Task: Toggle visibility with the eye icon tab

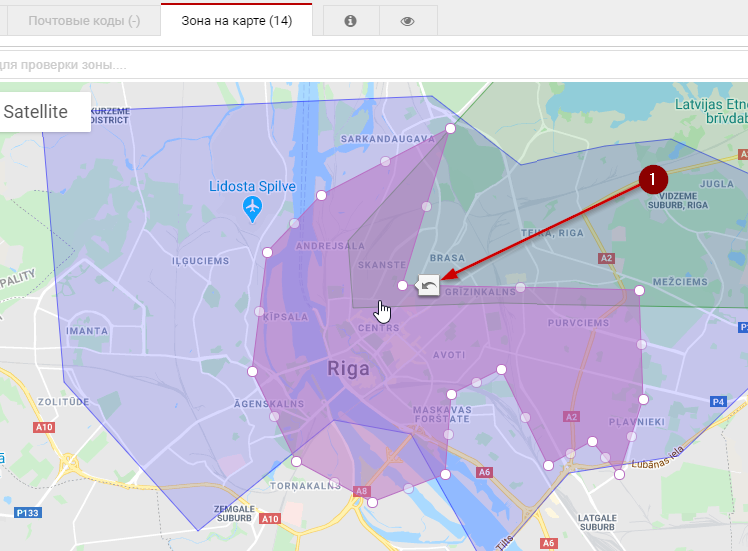Action: [407, 21]
